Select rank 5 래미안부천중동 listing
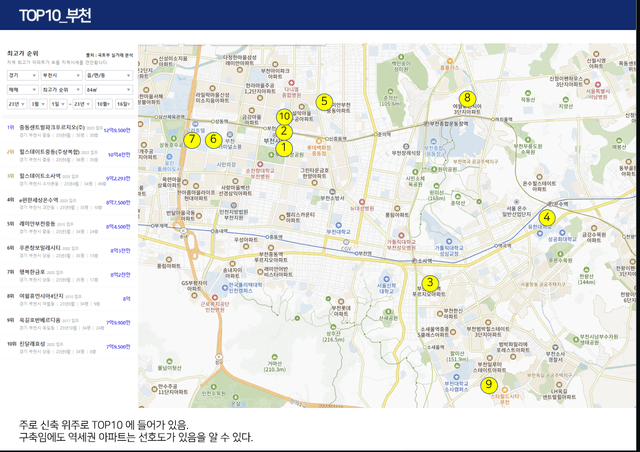The width and height of the screenshot is (640, 452). click(69, 227)
